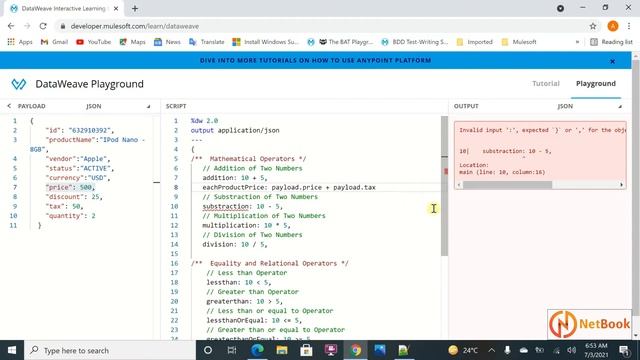The width and height of the screenshot is (640, 360).
Task: Launch Microsoft Edge from taskbar
Action: [257, 350]
